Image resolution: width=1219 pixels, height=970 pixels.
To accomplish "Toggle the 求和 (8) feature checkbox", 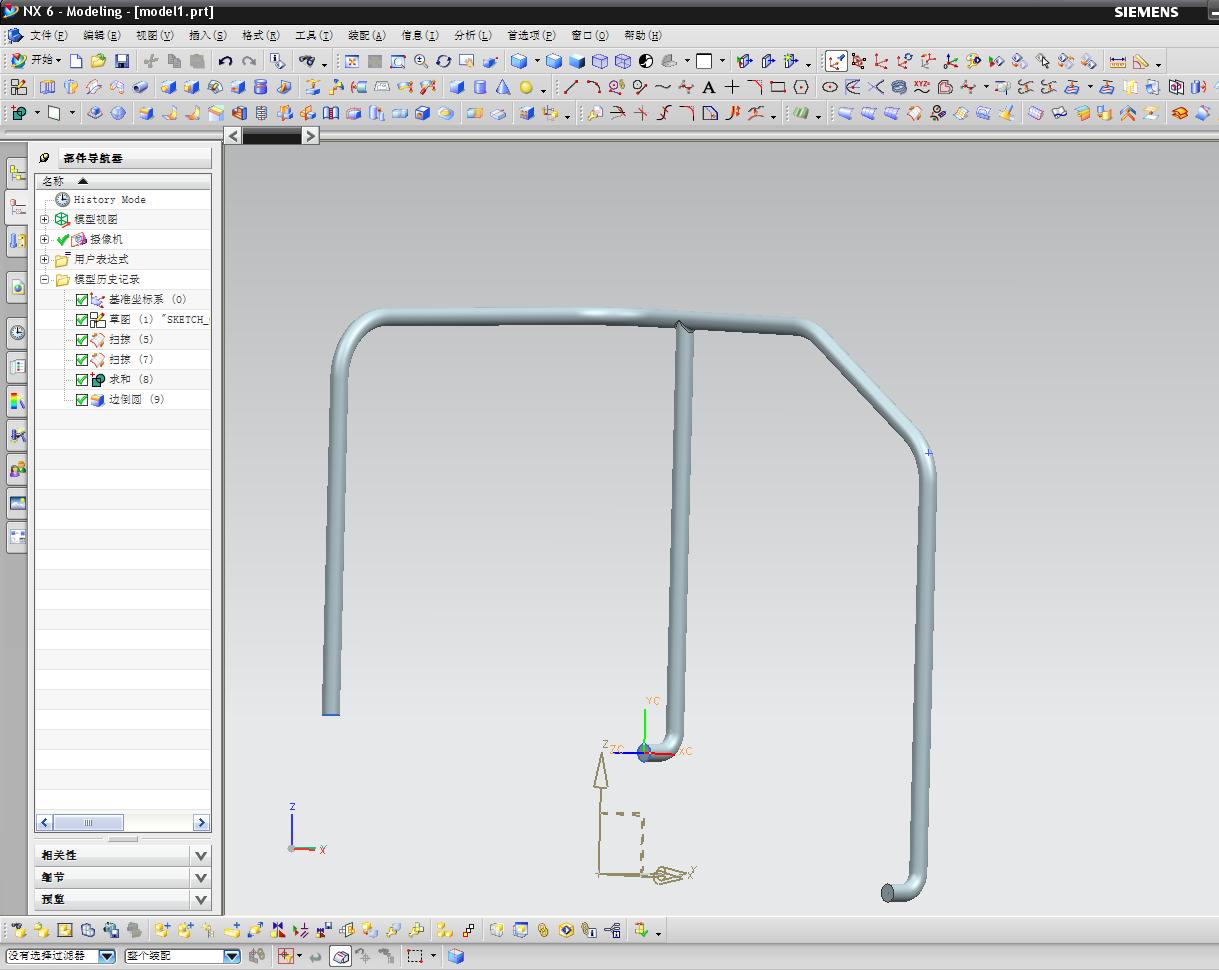I will [82, 380].
